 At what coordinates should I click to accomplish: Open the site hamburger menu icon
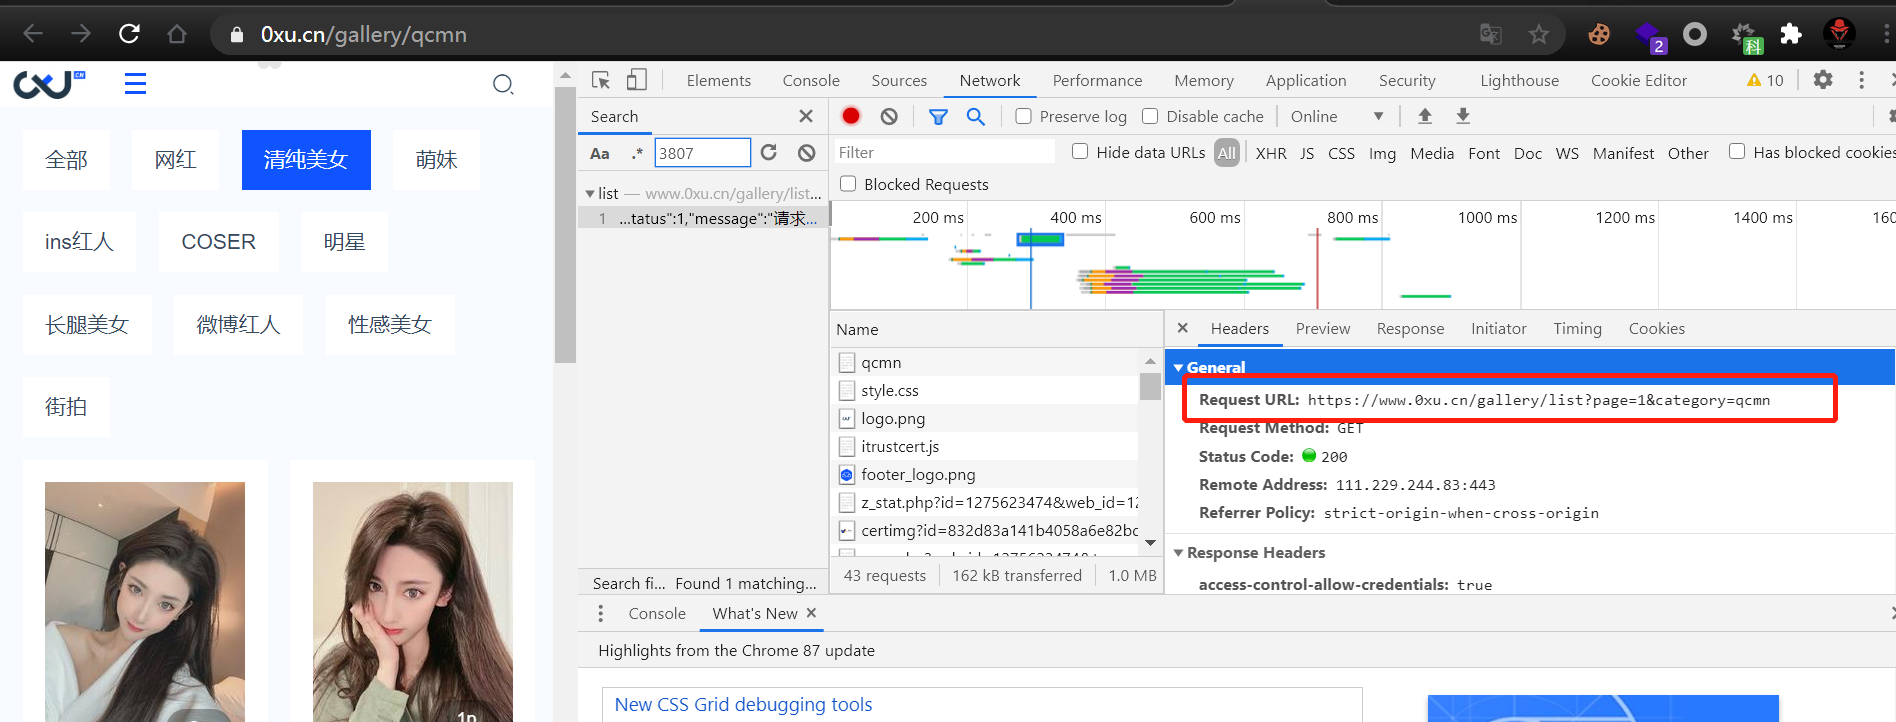coord(135,84)
